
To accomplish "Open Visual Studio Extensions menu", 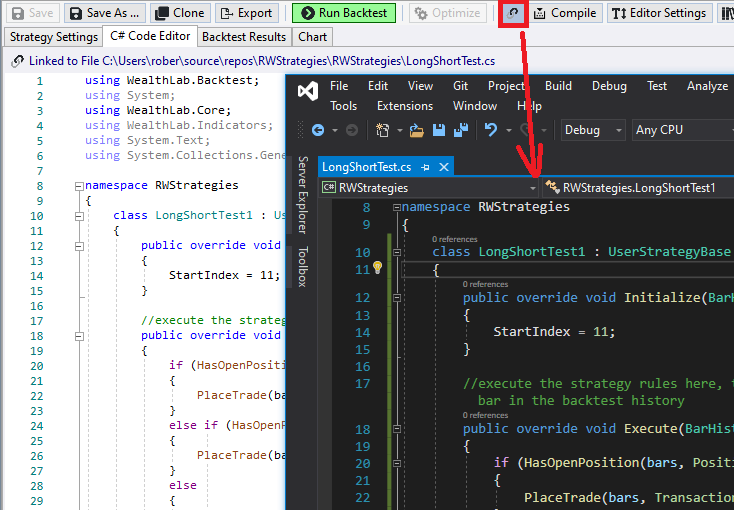I will 405,106.
